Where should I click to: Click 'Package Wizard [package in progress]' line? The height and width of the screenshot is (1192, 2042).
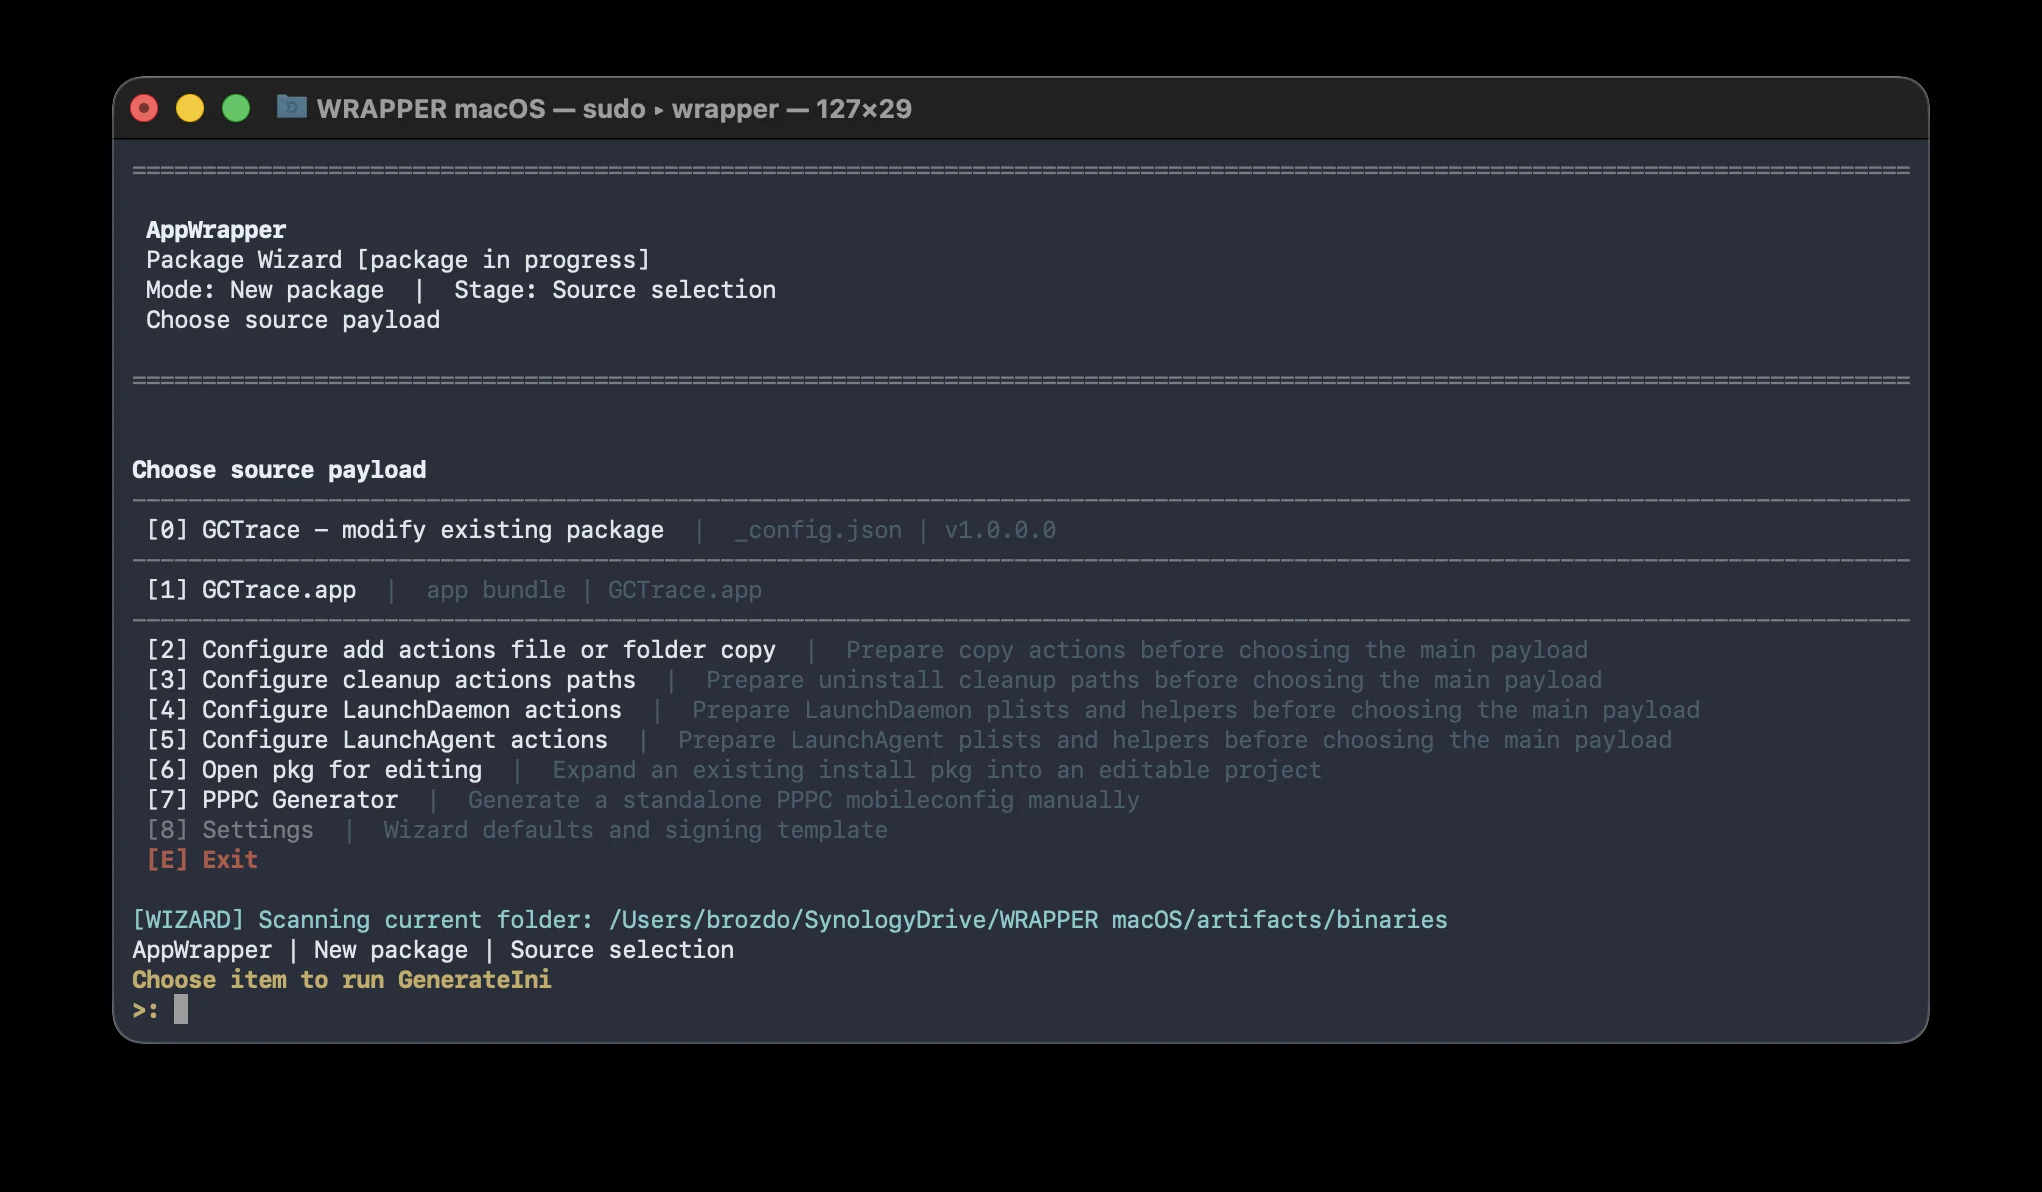(x=398, y=260)
